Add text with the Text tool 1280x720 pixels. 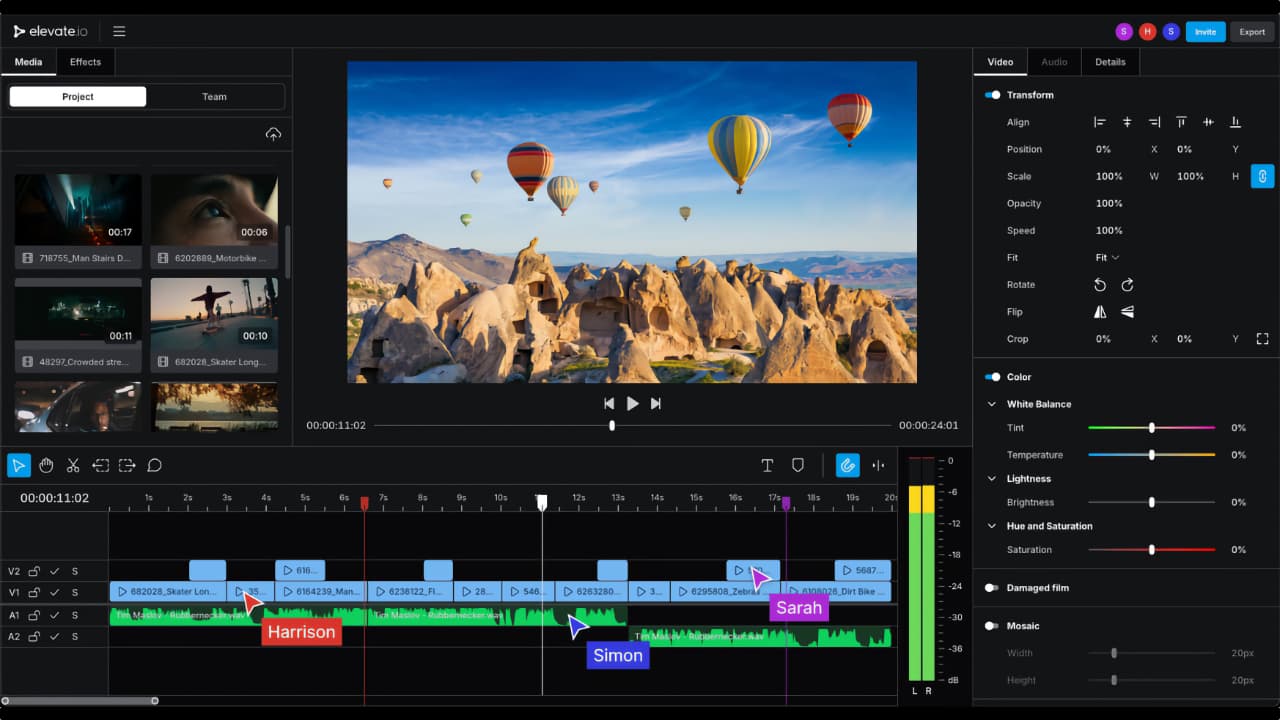click(x=767, y=465)
